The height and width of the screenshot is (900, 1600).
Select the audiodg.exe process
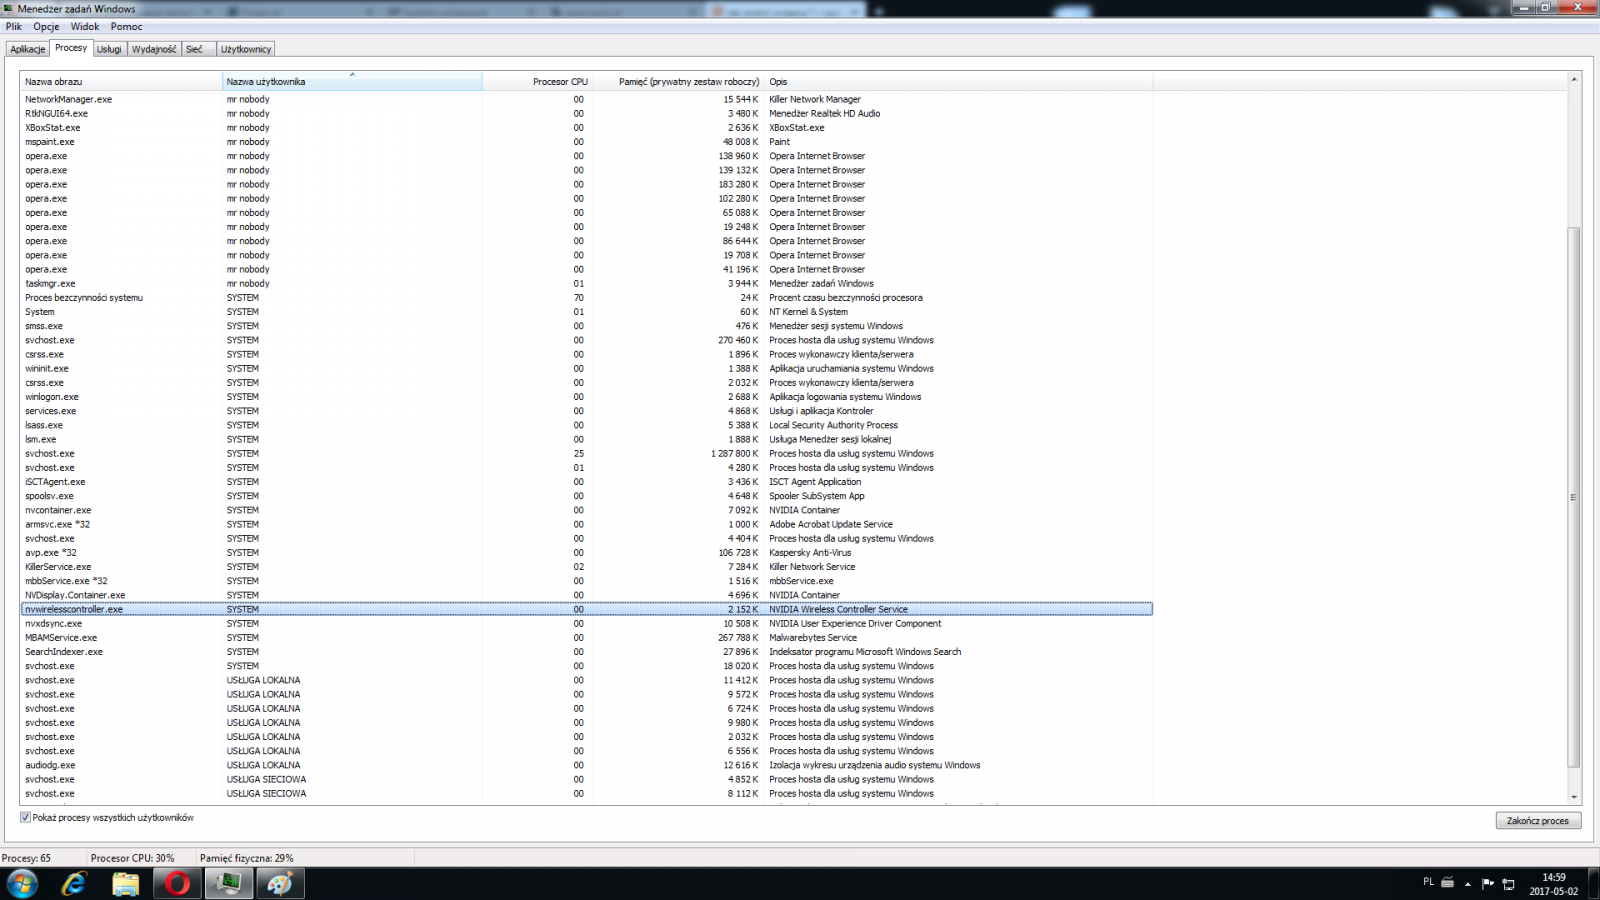pos(586,765)
